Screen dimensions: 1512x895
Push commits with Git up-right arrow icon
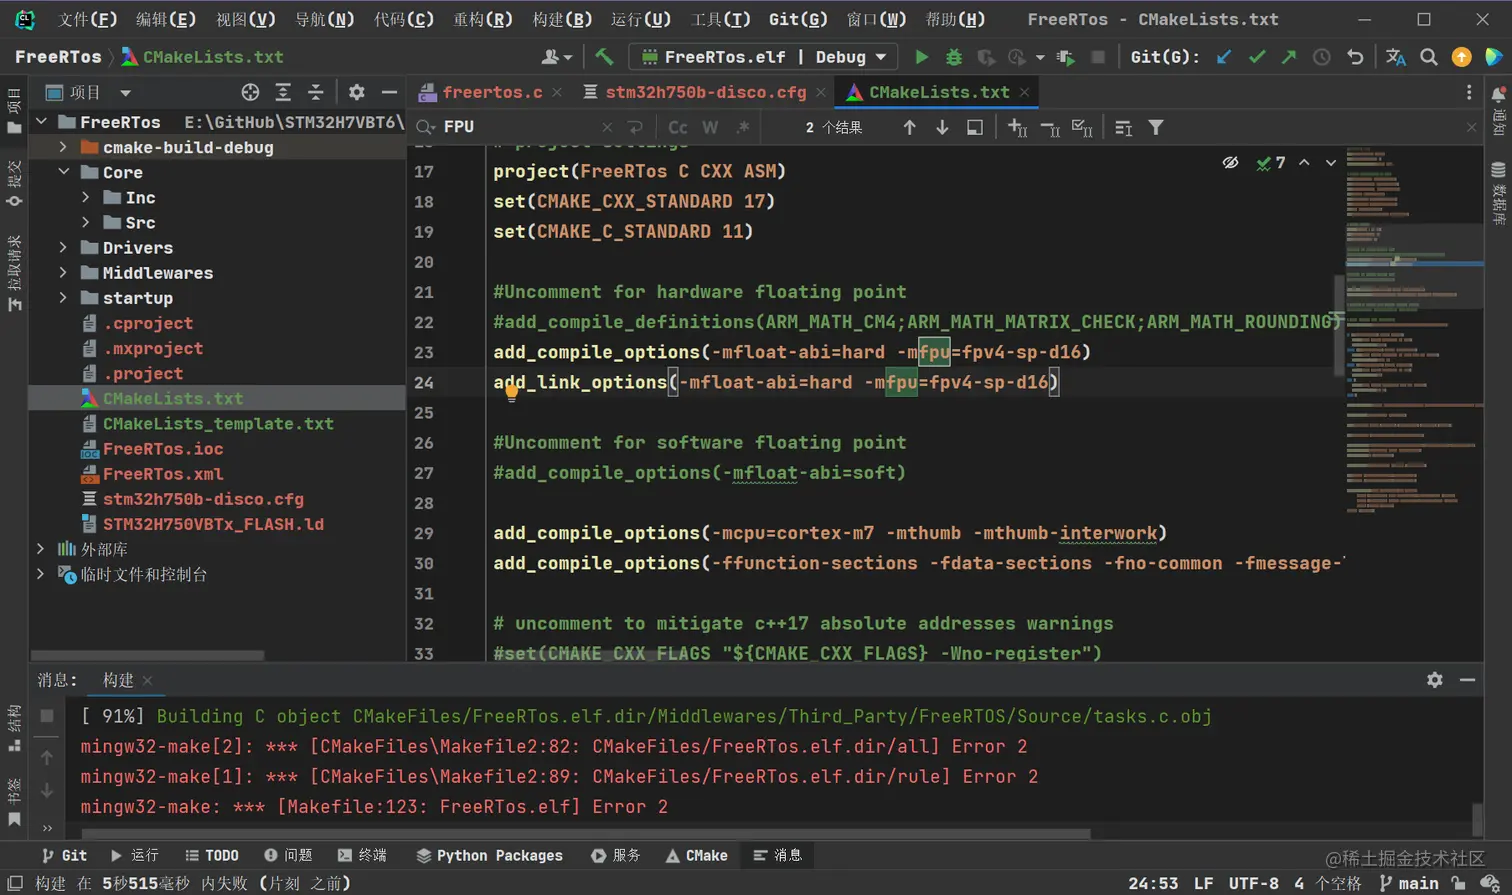coord(1289,57)
